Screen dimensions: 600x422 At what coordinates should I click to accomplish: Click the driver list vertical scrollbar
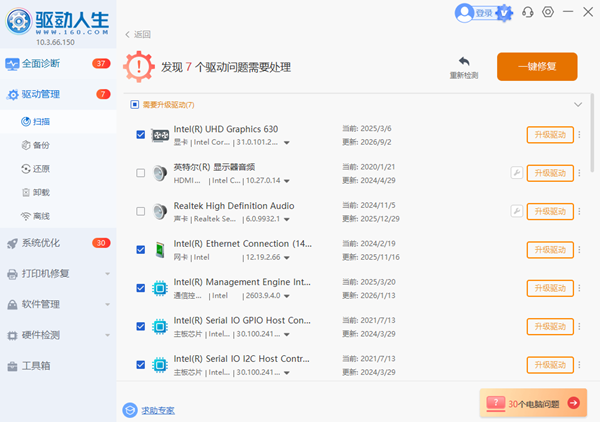click(592, 133)
